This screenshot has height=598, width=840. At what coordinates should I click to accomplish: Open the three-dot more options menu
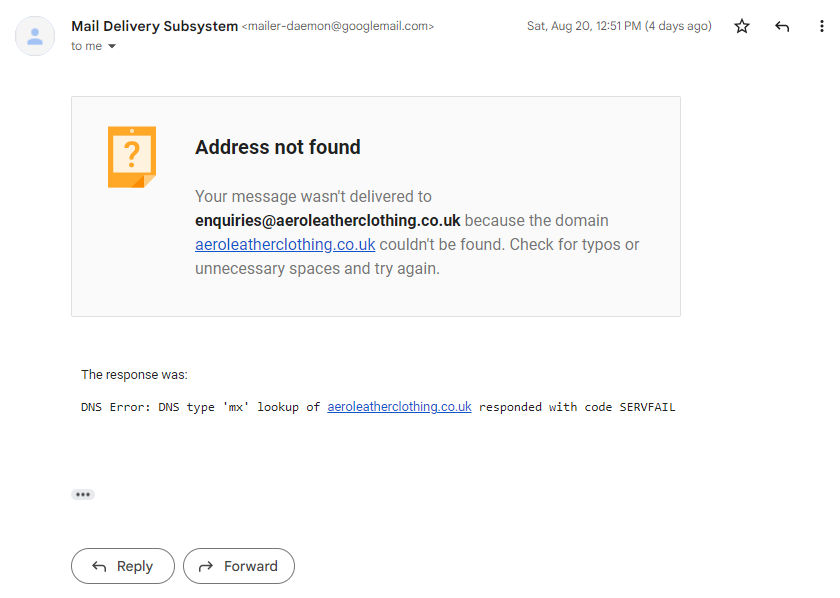822,26
